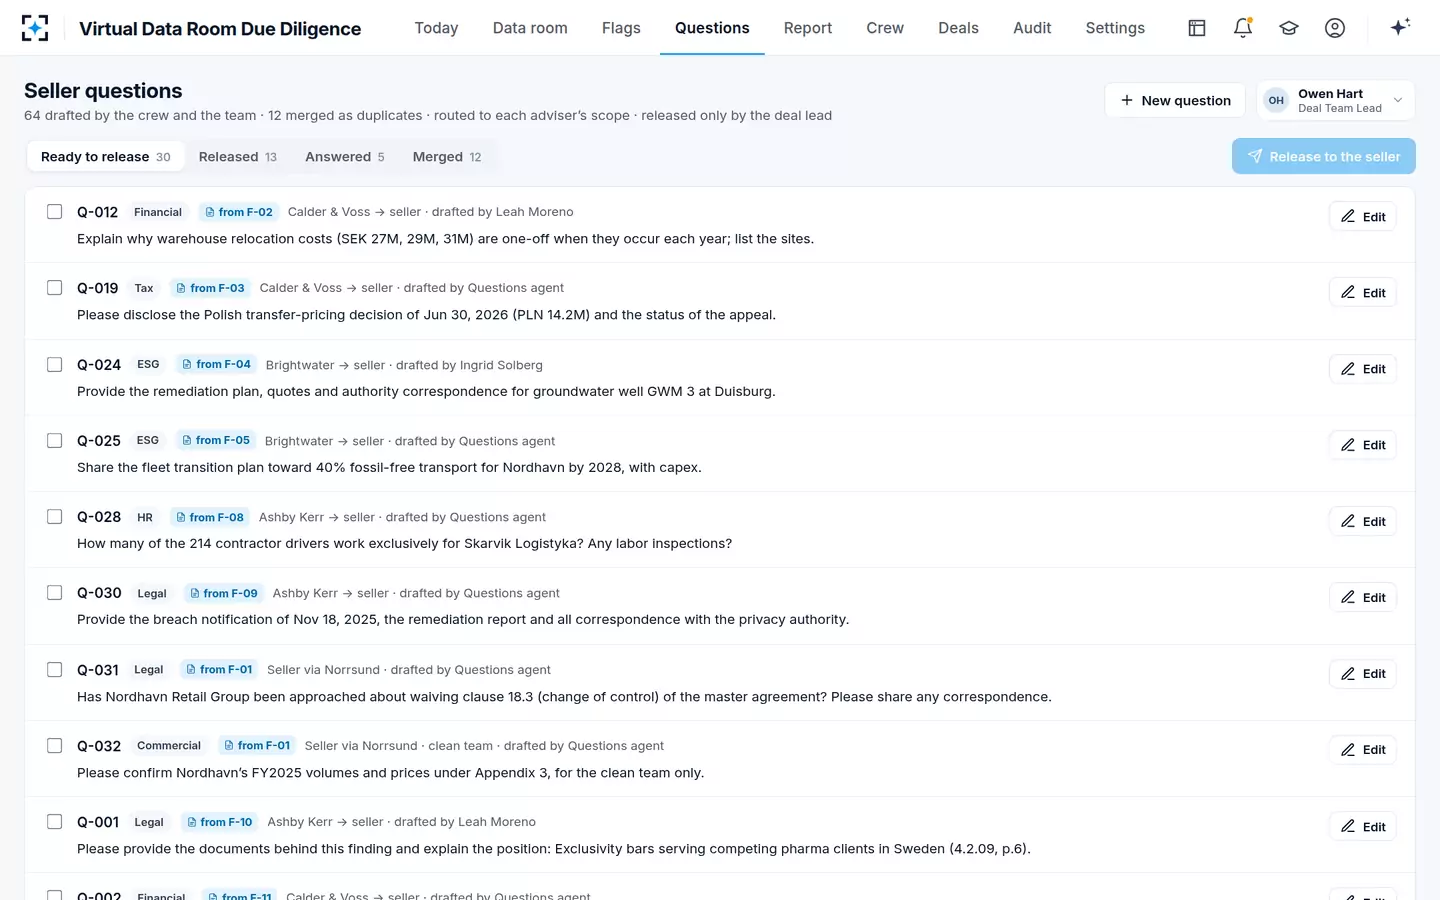Open the Data room section
Image resolution: width=1440 pixels, height=900 pixels.
pos(530,28)
